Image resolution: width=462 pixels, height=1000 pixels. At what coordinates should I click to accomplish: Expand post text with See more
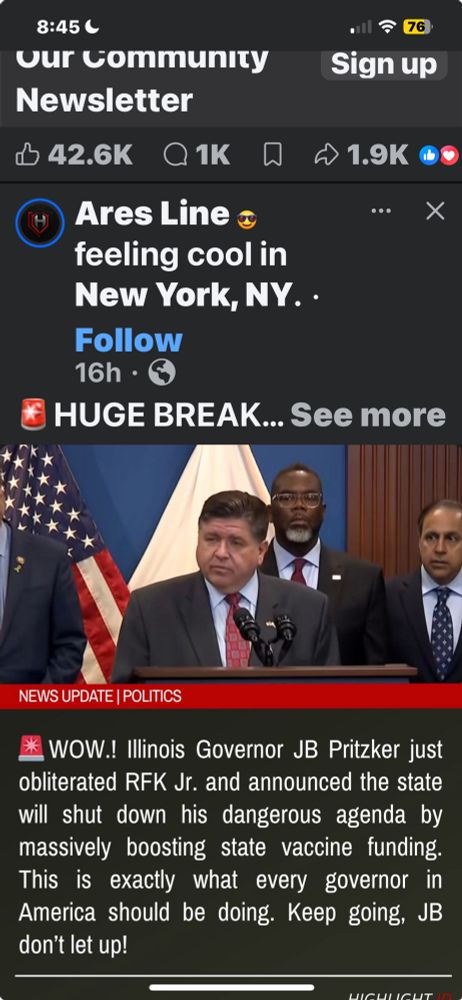tap(368, 415)
